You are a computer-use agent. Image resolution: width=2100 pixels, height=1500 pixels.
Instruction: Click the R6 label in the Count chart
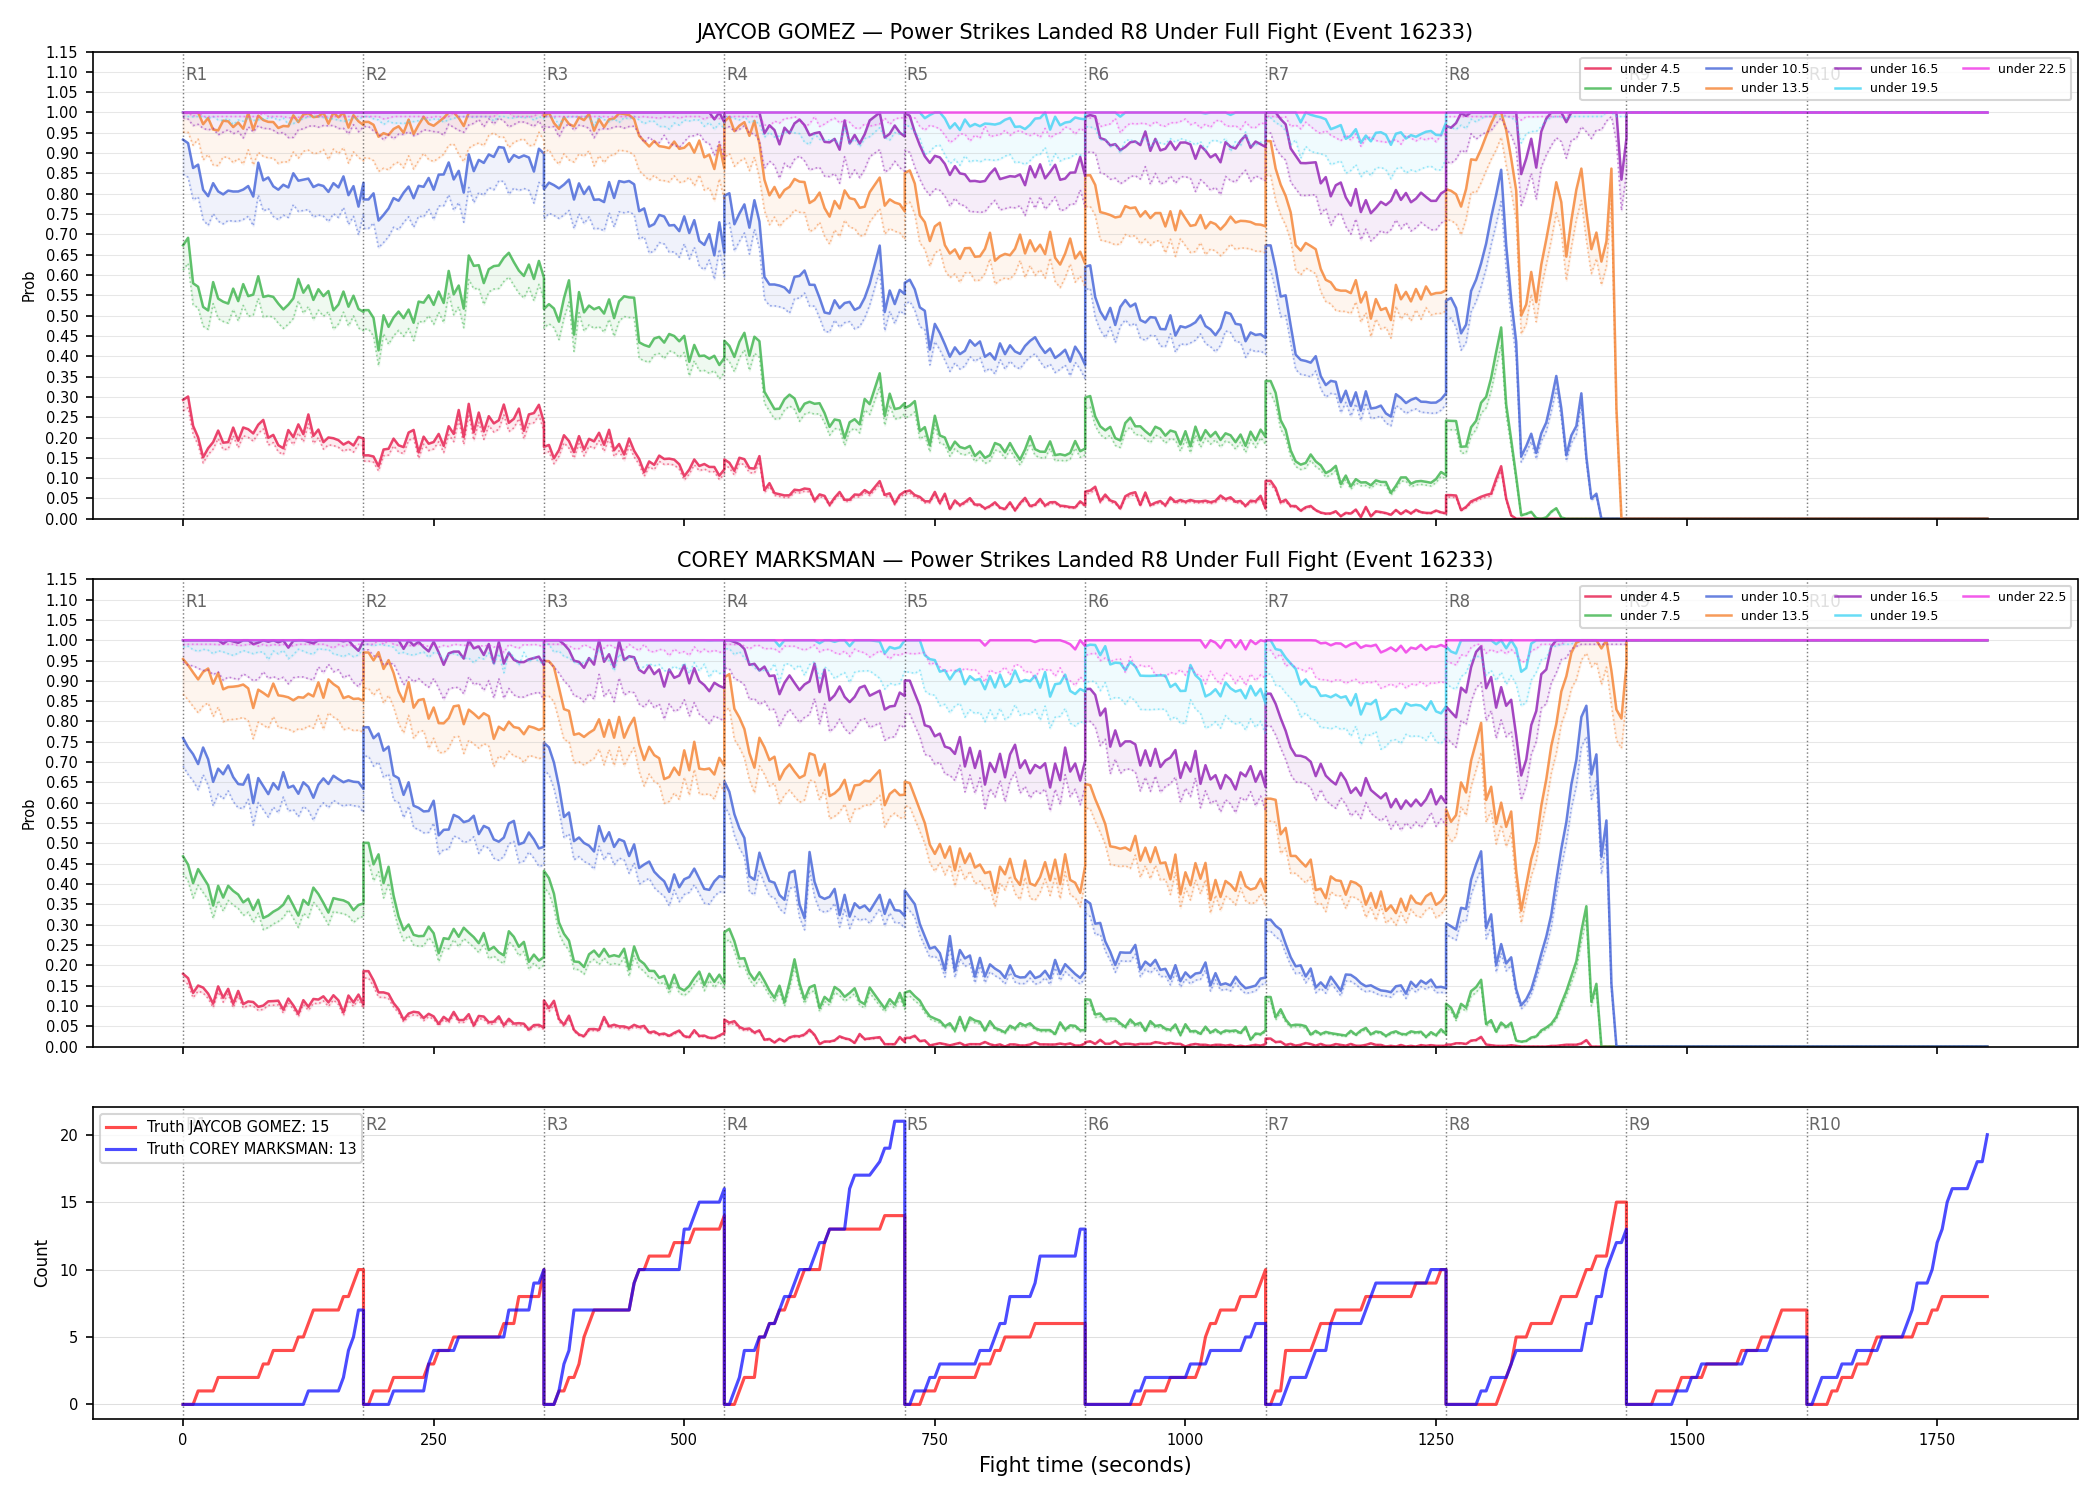1098,1124
